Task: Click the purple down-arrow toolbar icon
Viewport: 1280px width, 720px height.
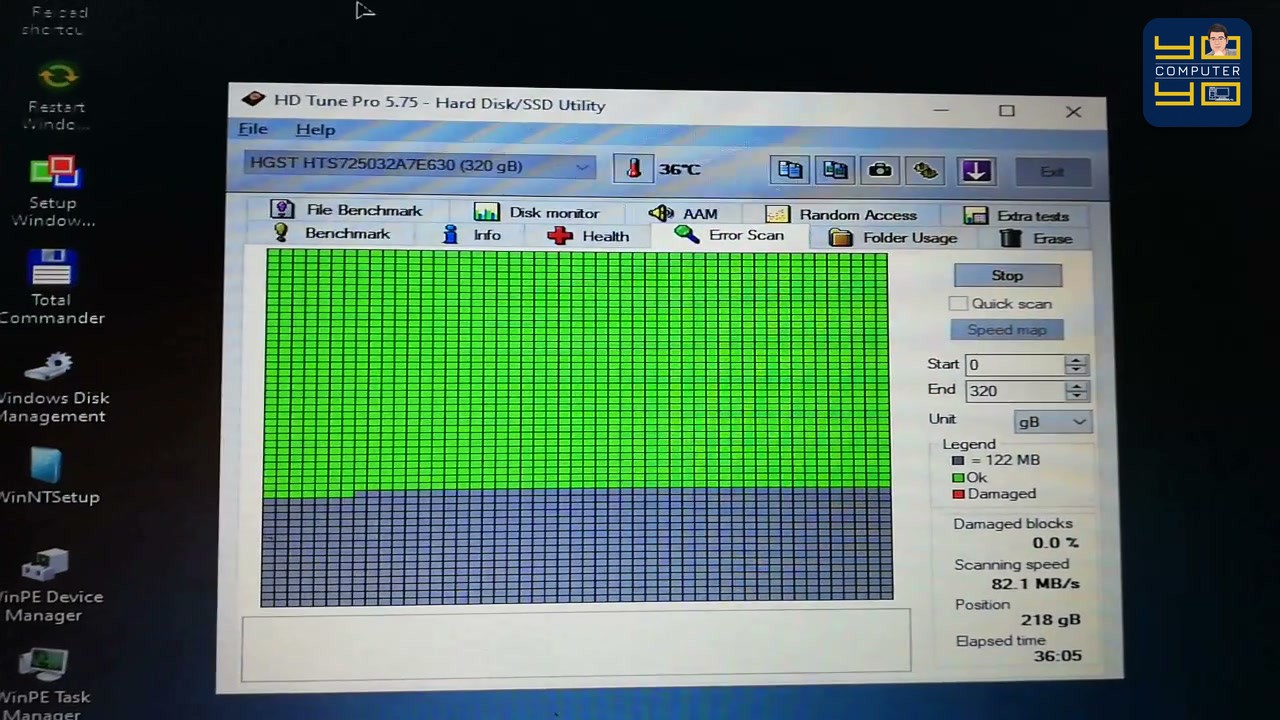Action: [975, 171]
